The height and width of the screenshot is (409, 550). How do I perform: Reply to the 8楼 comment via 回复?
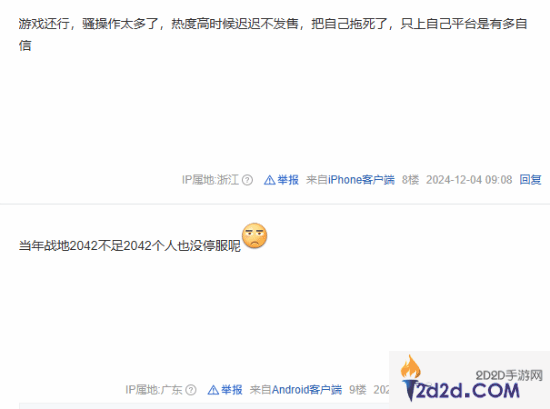(x=530, y=180)
